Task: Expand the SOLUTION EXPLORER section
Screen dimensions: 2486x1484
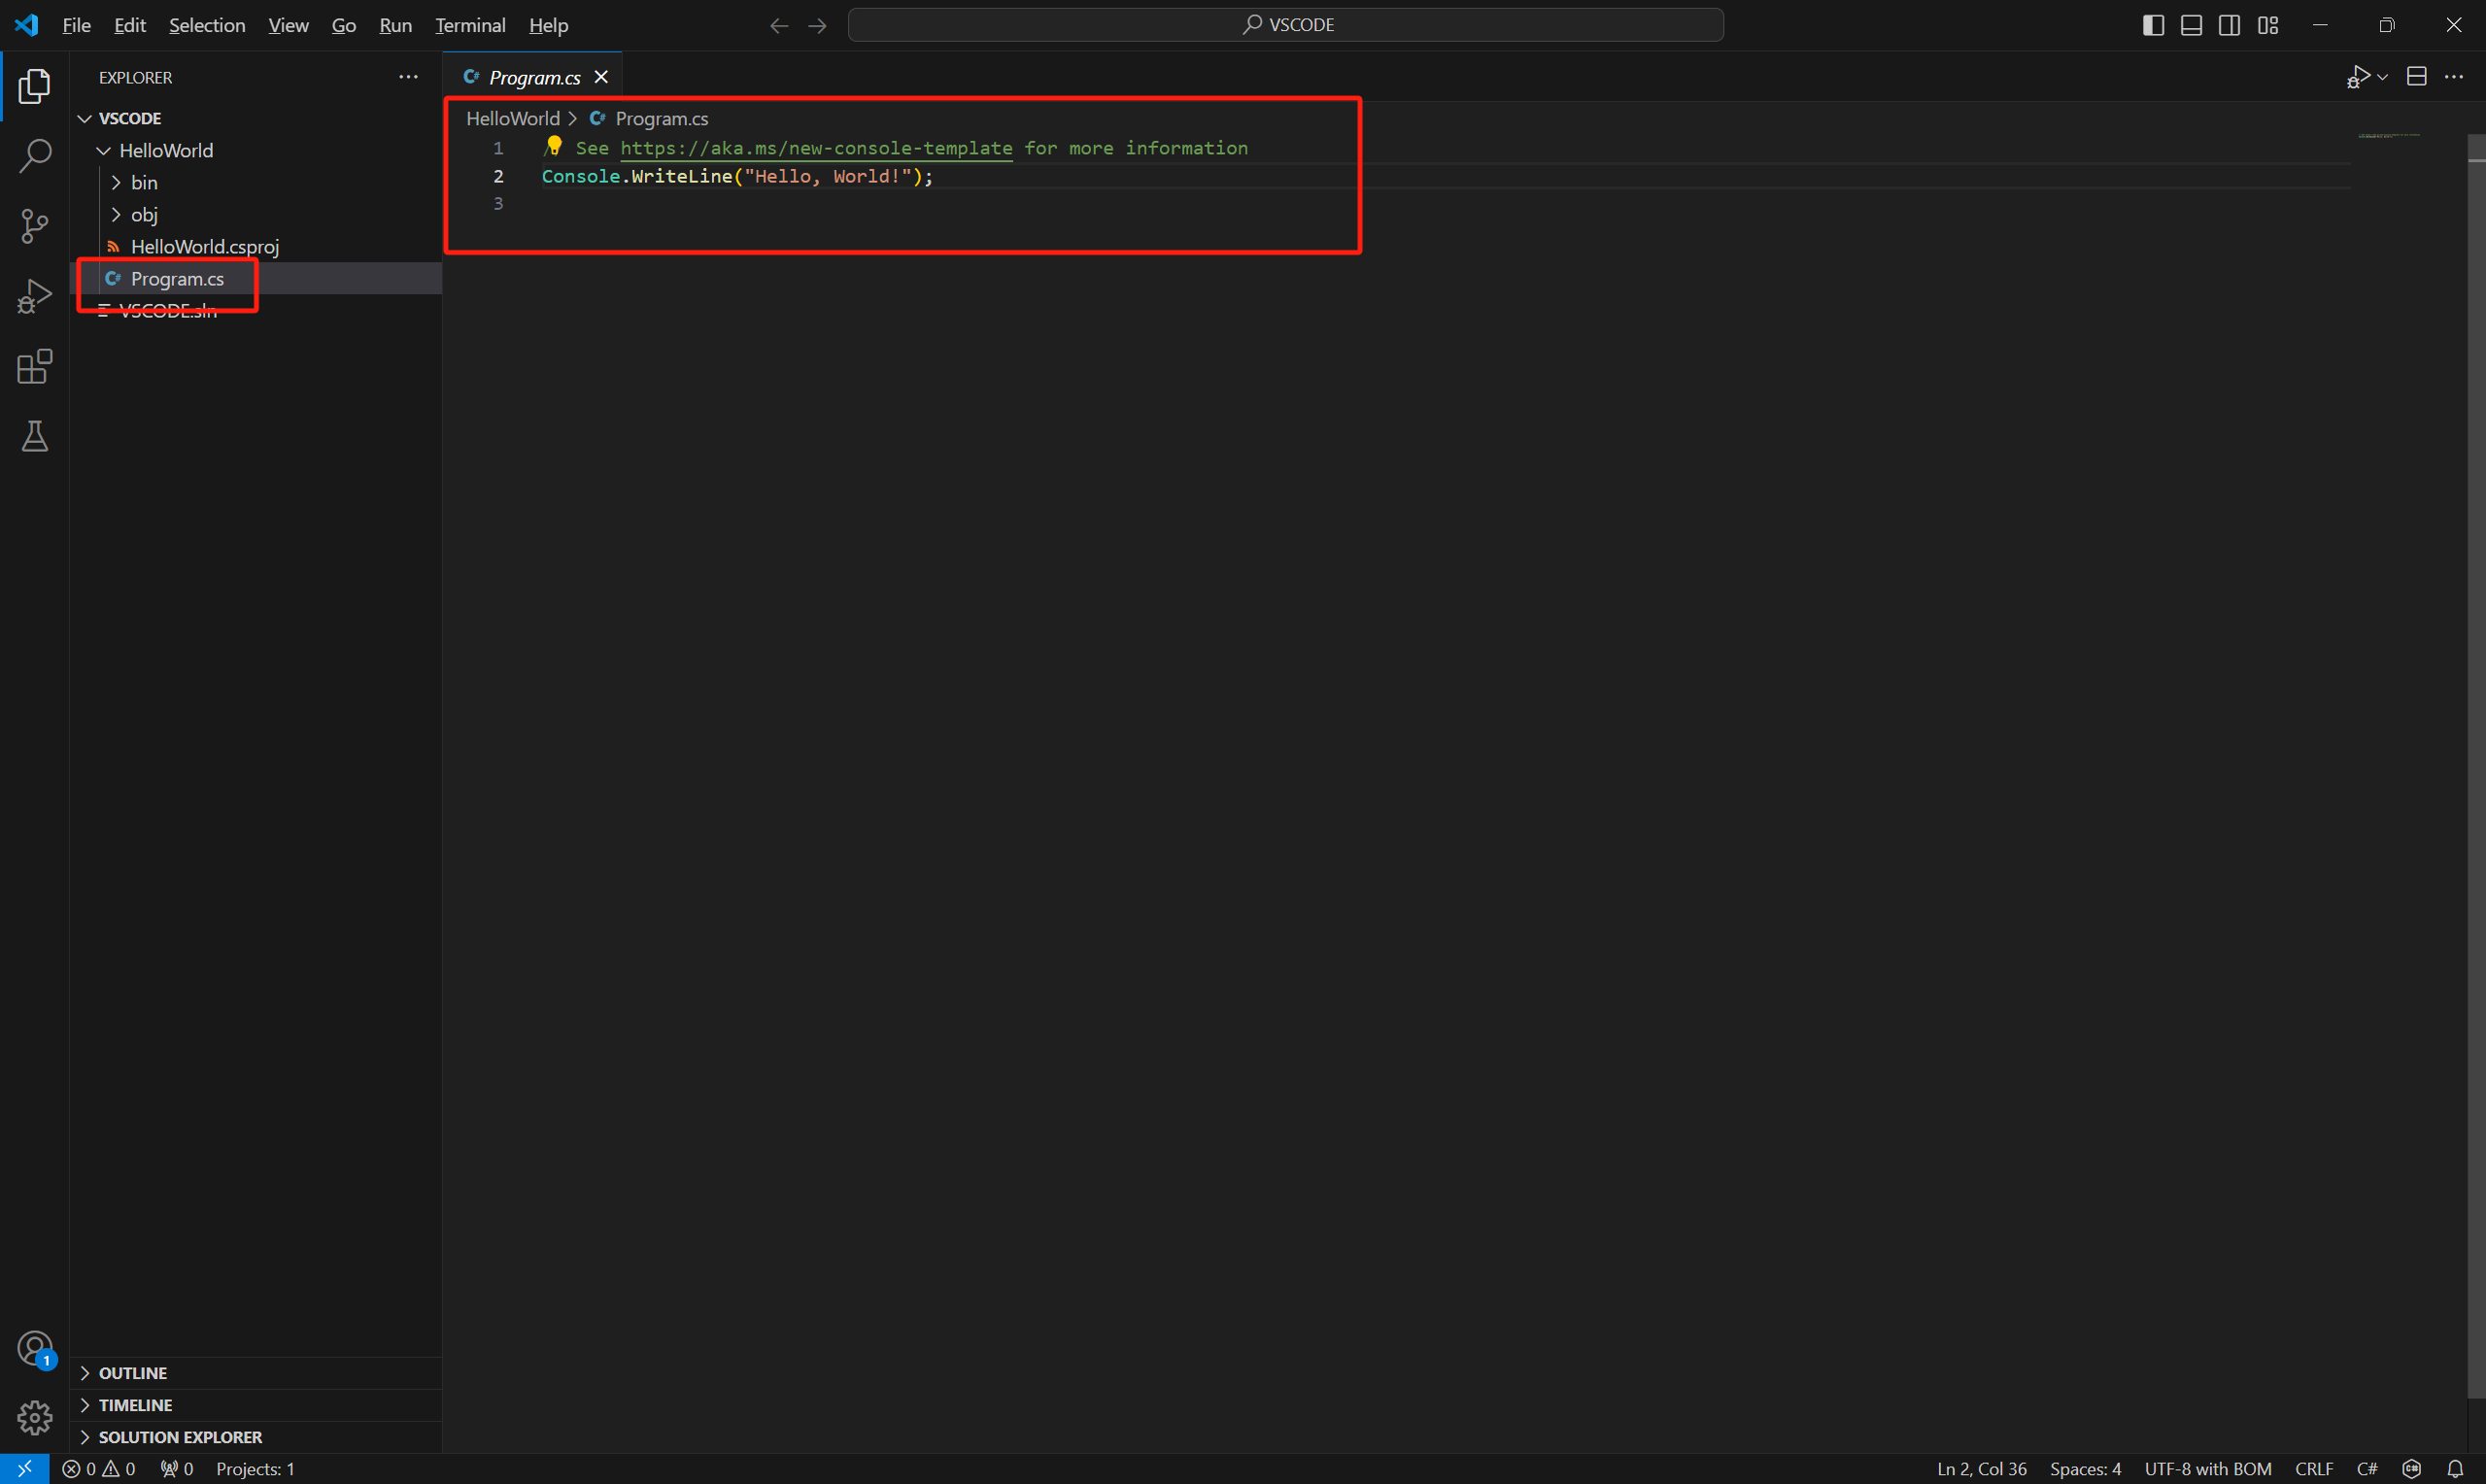Action: tap(256, 1437)
